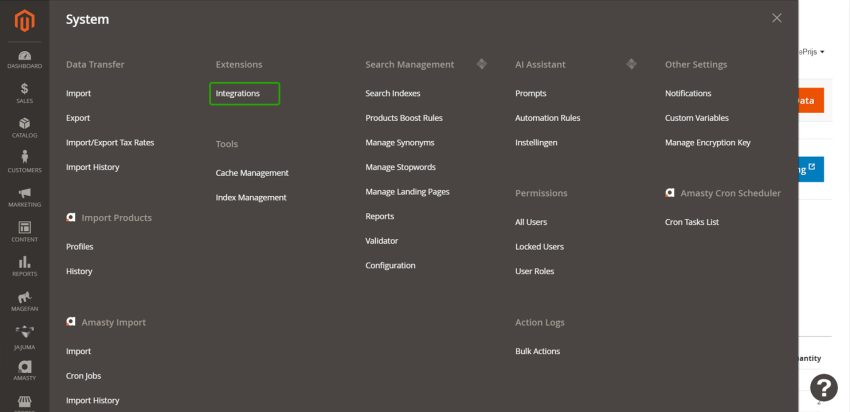Image resolution: width=850 pixels, height=412 pixels.
Task: Open Import under Amasty Import
Action: (79, 351)
